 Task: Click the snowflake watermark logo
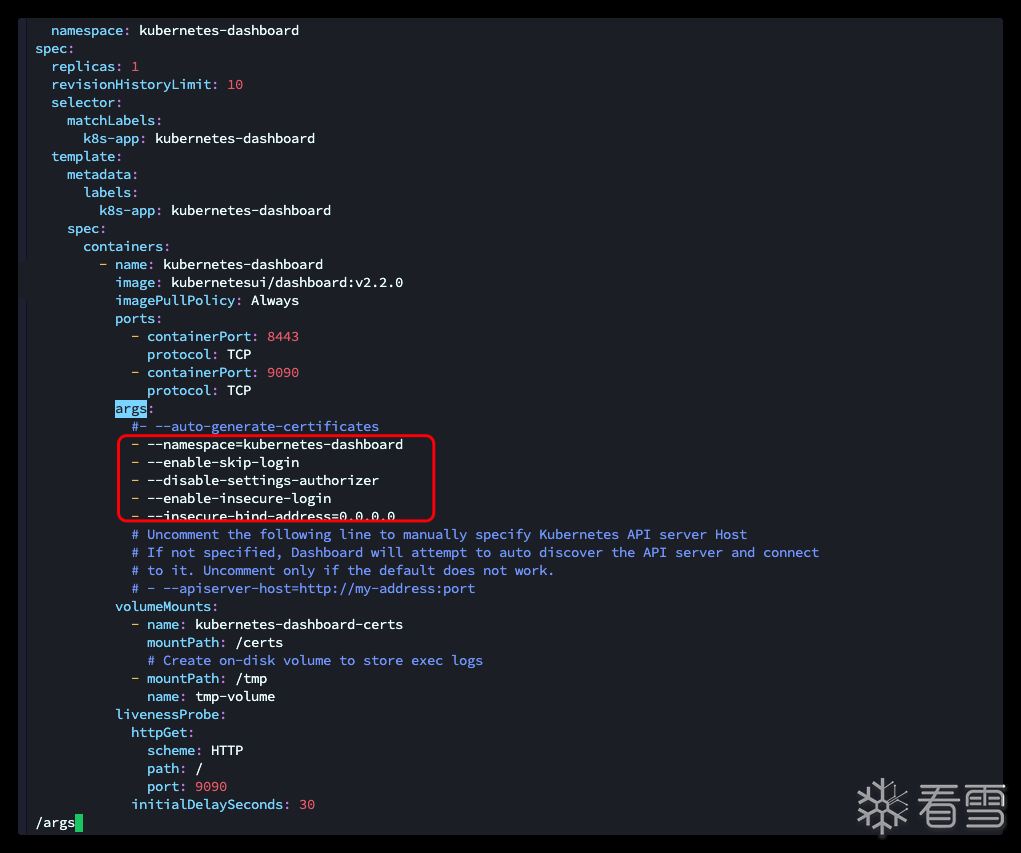tap(881, 806)
